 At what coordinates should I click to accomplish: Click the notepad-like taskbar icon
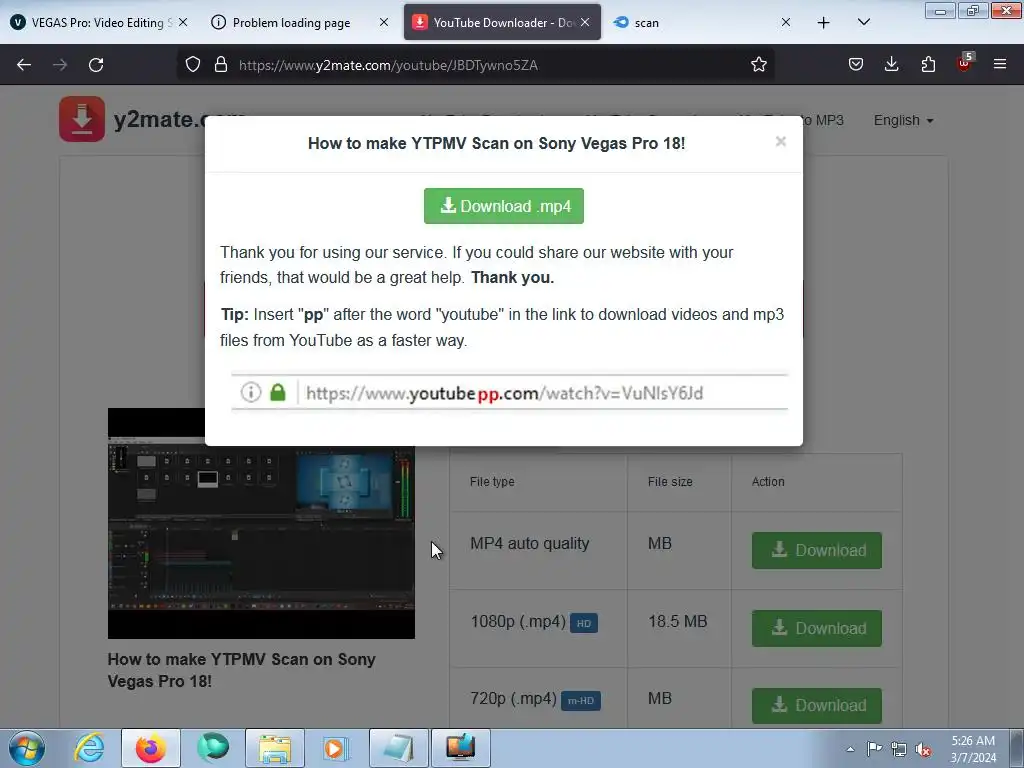click(398, 748)
